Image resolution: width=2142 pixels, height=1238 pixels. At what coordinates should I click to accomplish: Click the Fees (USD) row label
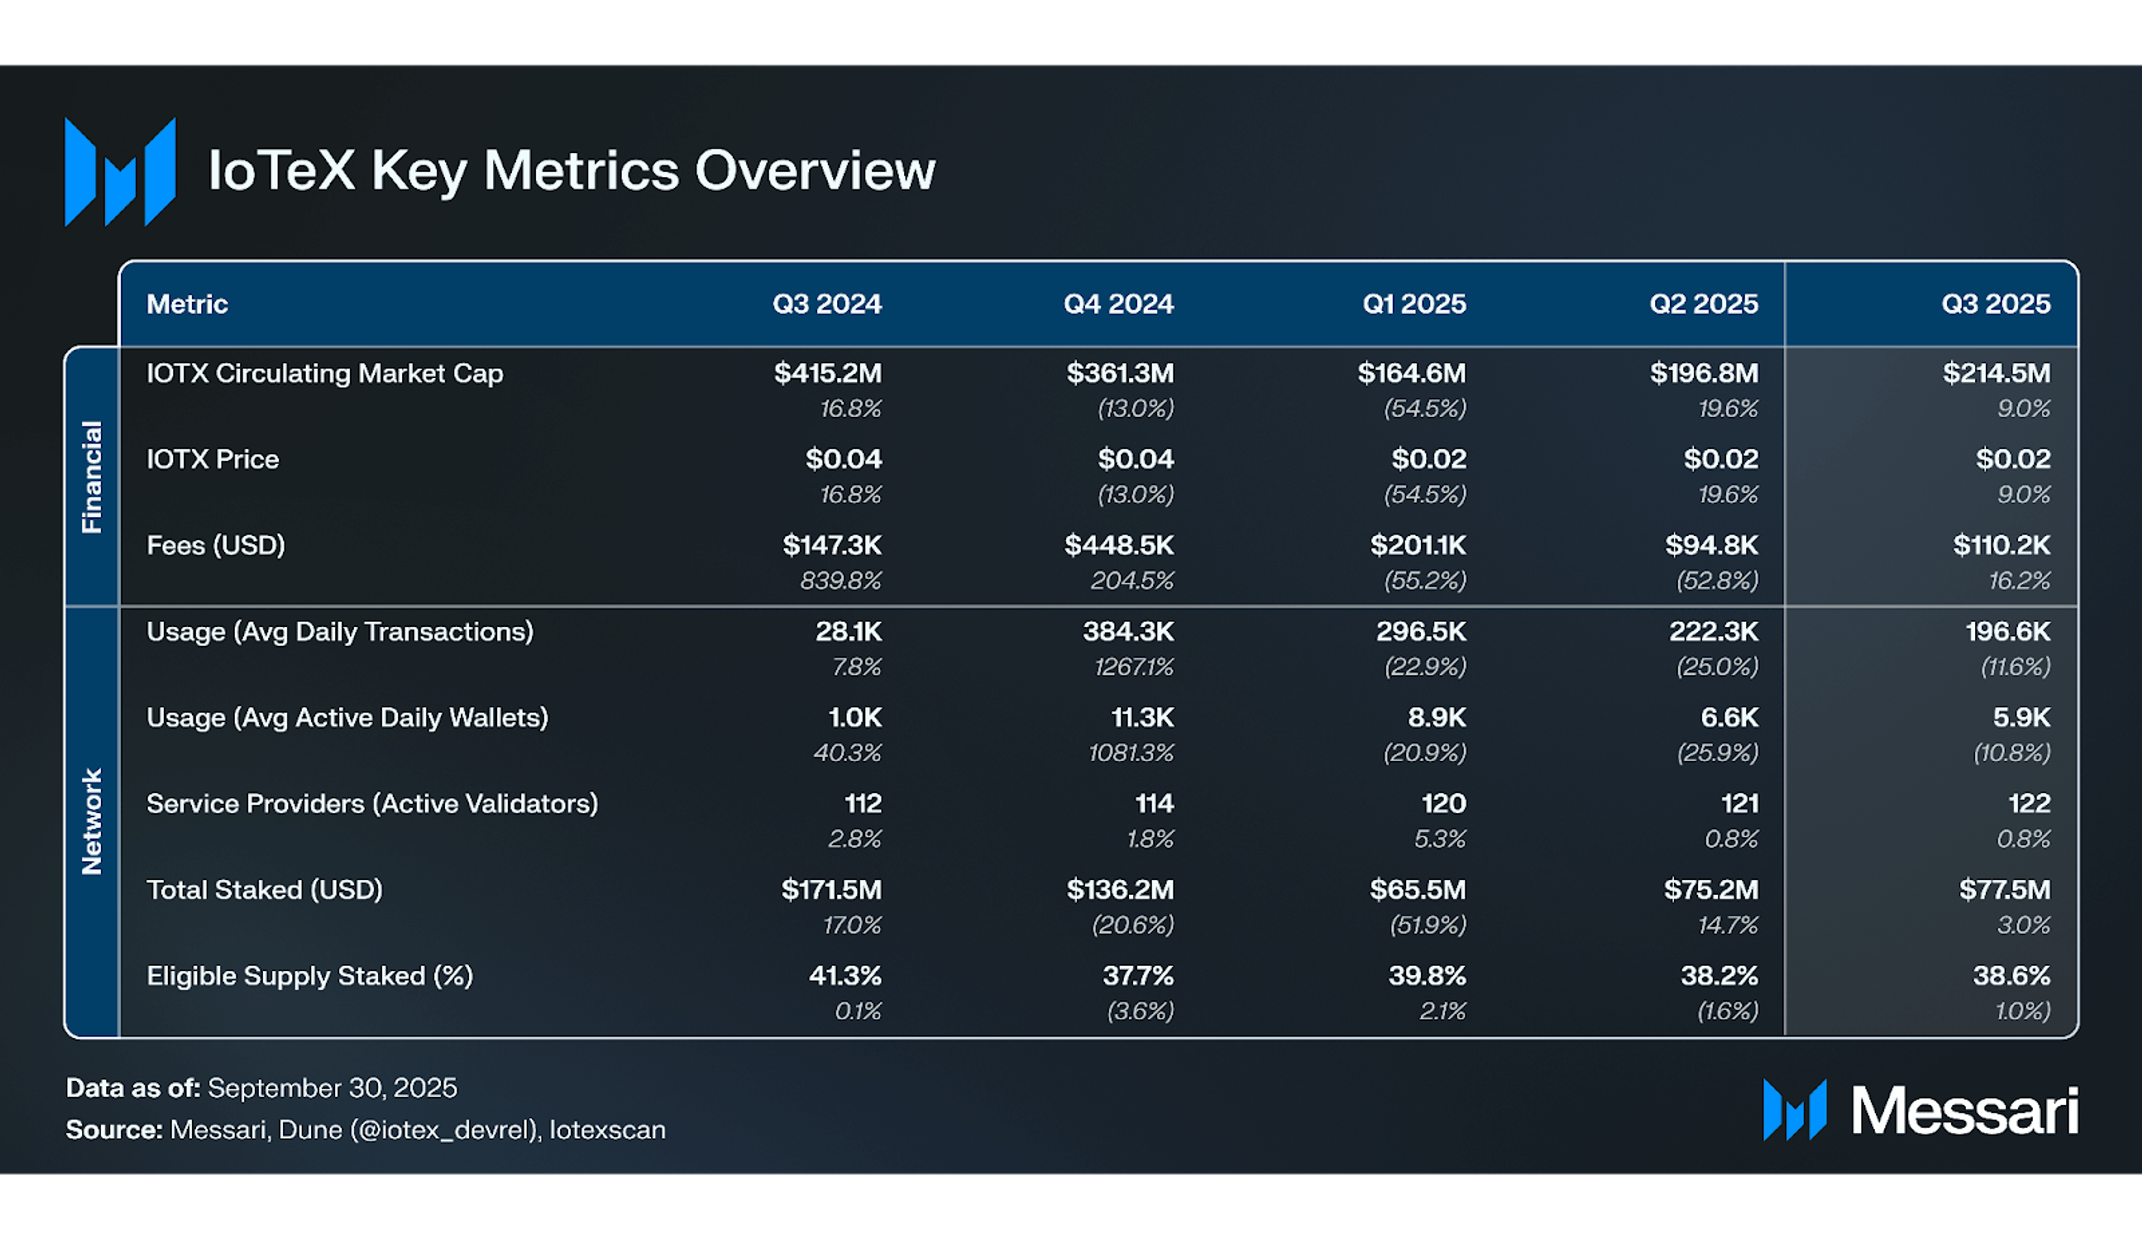[x=215, y=545]
